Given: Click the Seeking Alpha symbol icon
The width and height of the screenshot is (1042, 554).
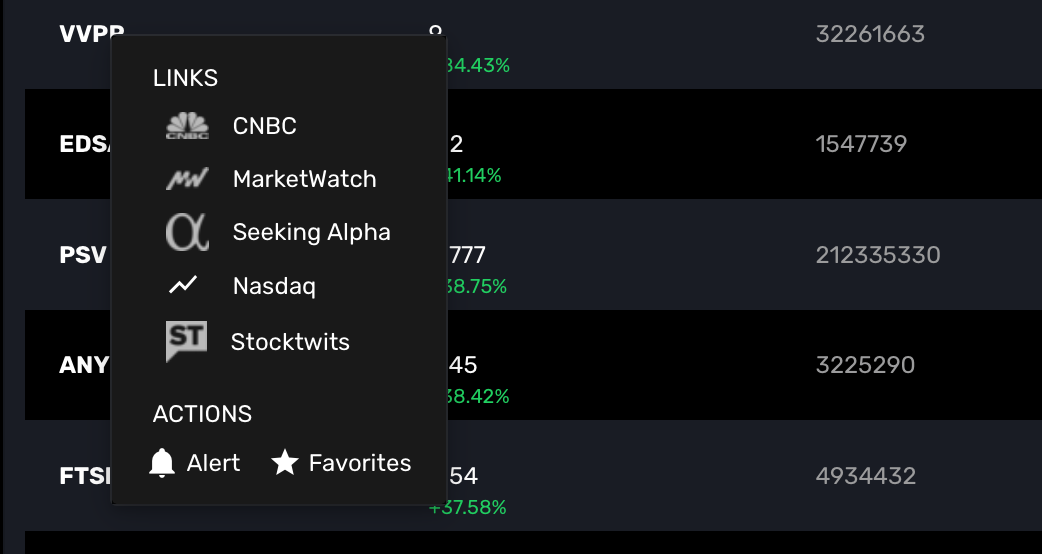Looking at the screenshot, I should (x=187, y=232).
